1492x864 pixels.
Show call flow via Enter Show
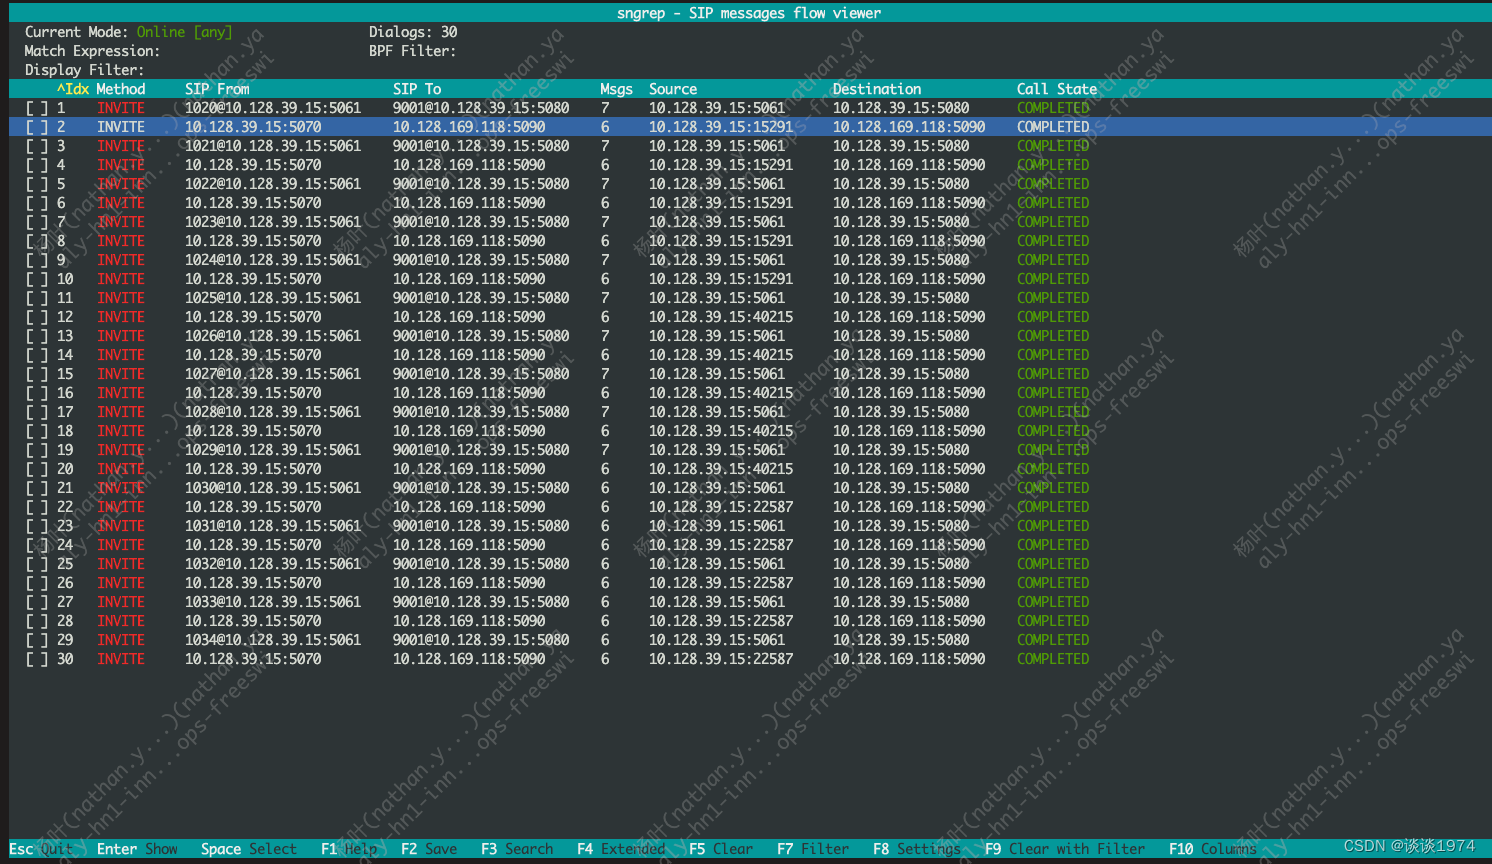pyautogui.click(x=137, y=848)
